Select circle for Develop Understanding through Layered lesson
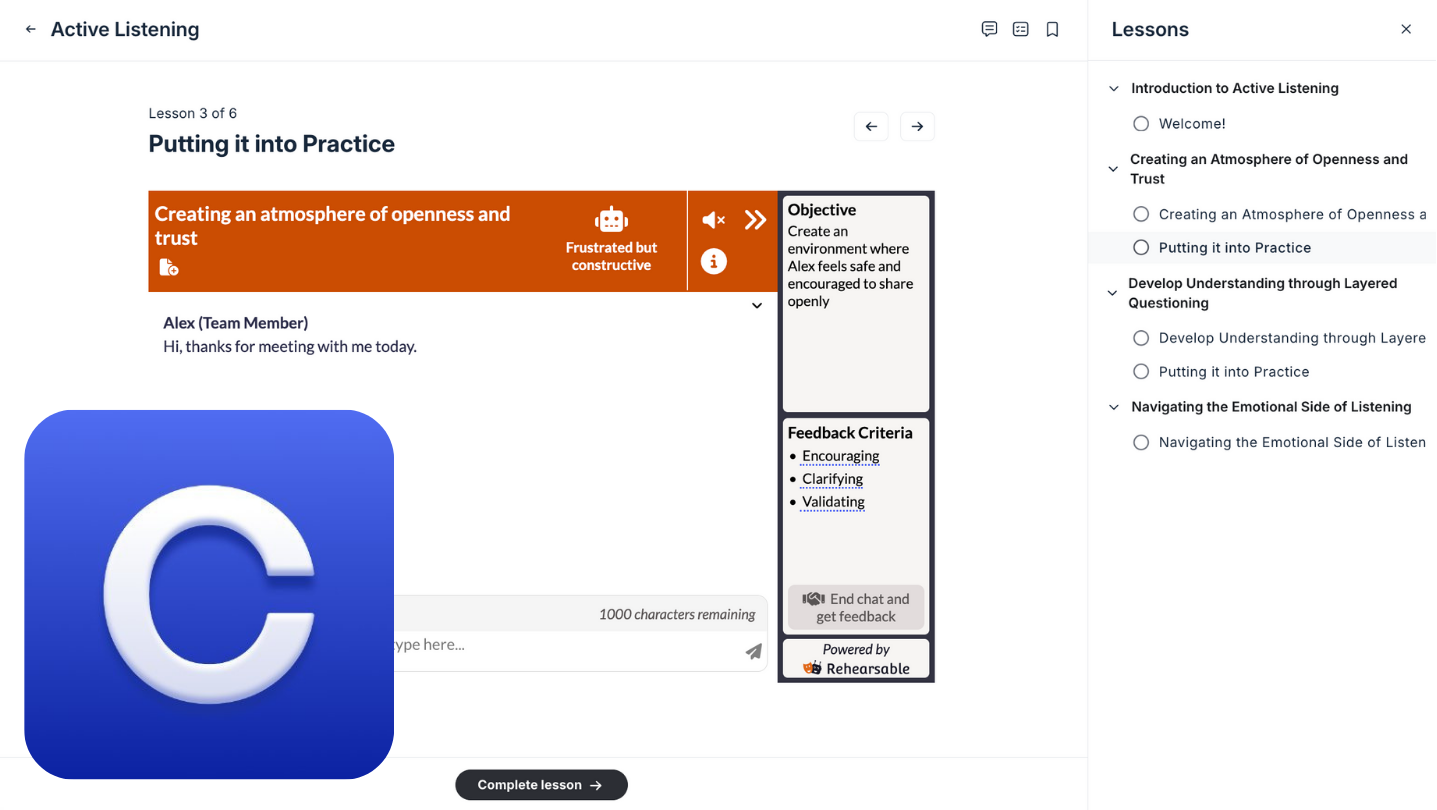This screenshot has width=1437, height=810. click(1141, 338)
